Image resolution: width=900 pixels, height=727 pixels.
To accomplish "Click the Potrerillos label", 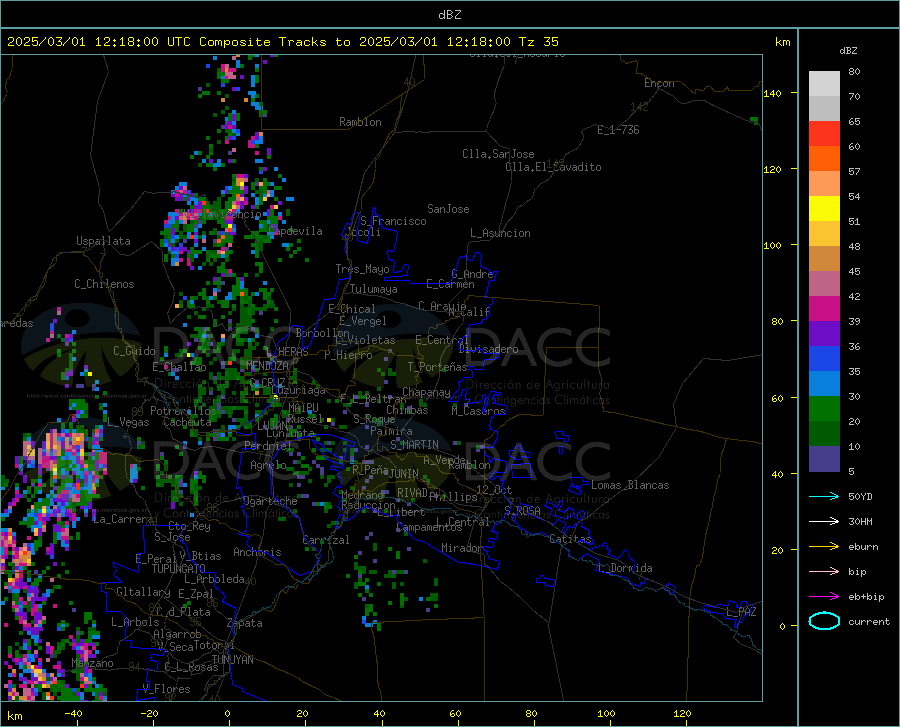I will point(183,411).
